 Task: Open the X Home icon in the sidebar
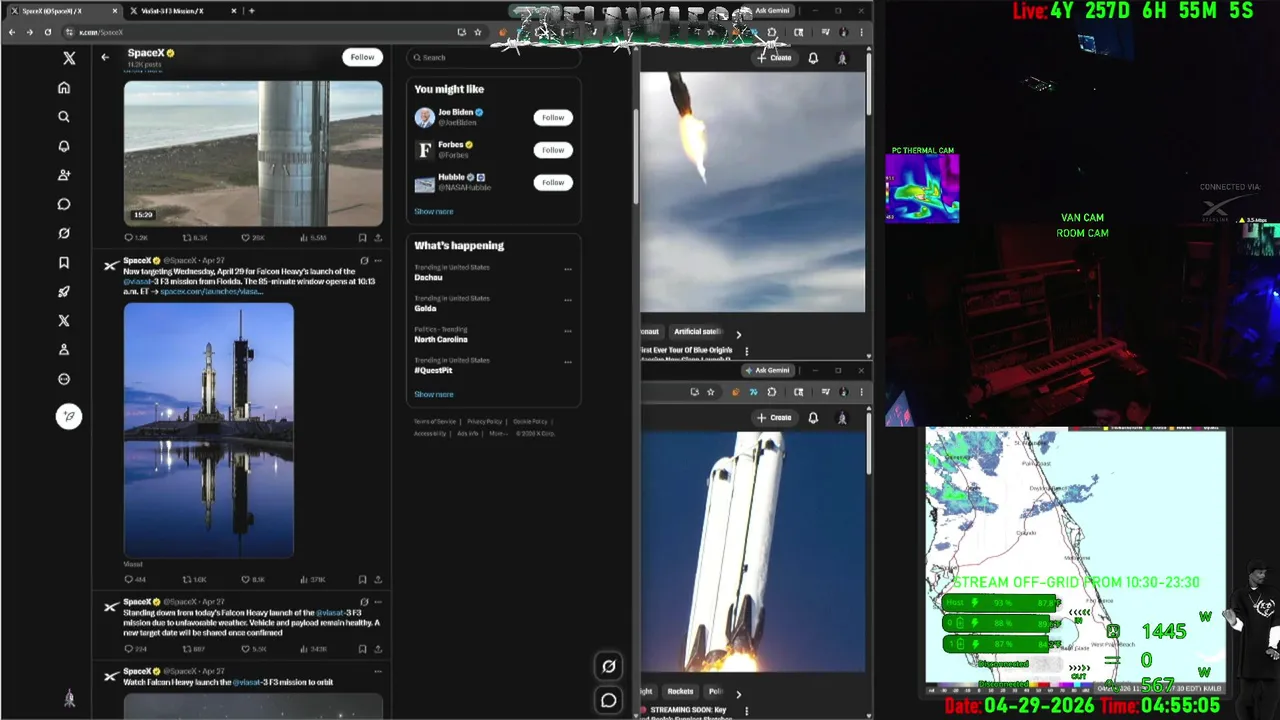click(64, 88)
